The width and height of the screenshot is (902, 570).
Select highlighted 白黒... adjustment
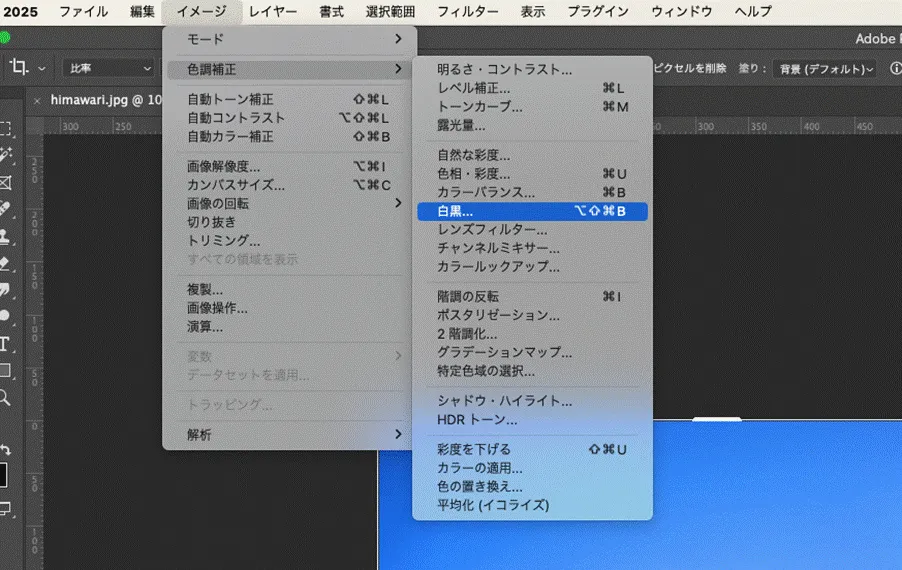tap(532, 211)
